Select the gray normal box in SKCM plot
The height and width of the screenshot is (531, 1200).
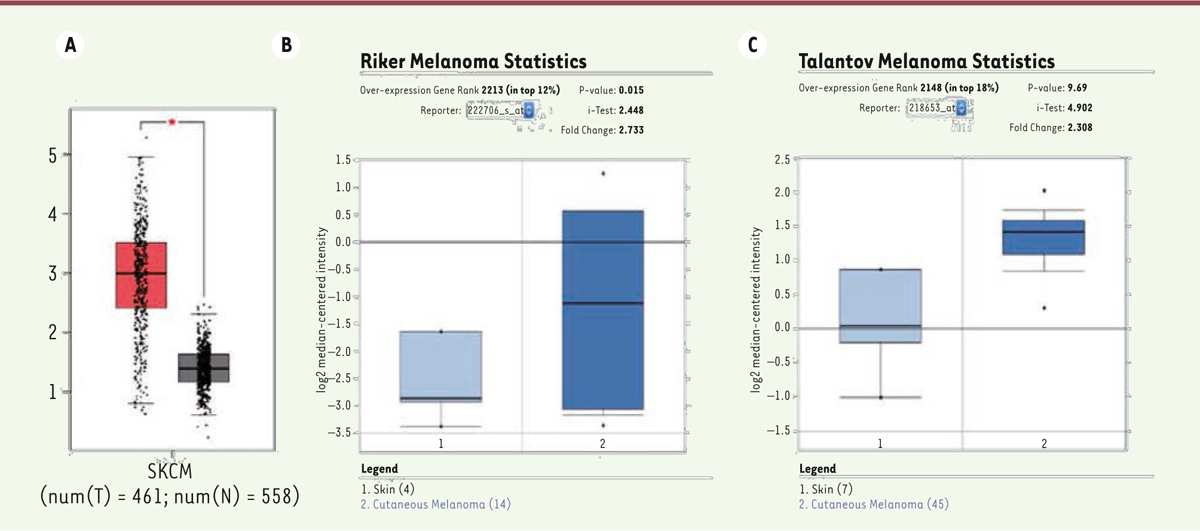pyautogui.click(x=202, y=367)
